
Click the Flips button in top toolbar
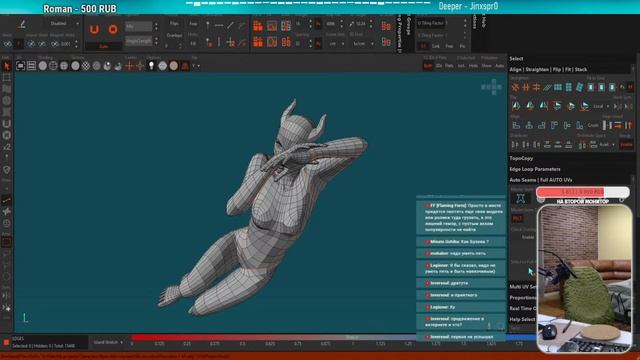point(174,24)
